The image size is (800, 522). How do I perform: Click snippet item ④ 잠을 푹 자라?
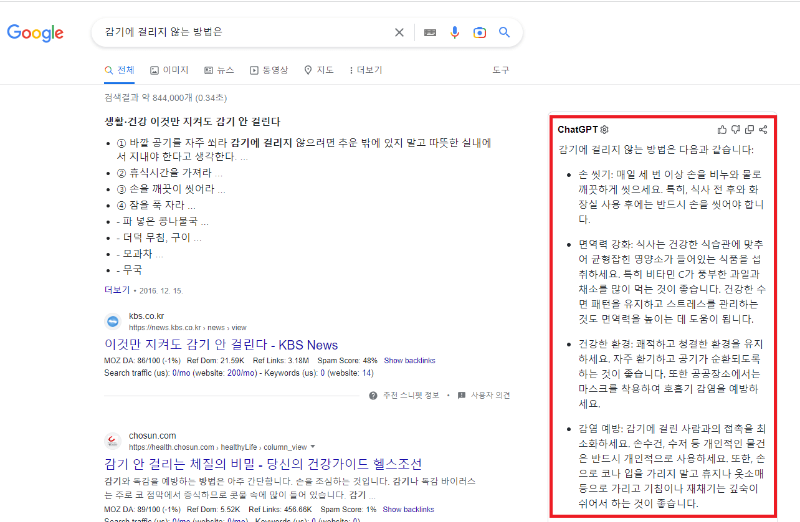click(x=156, y=205)
